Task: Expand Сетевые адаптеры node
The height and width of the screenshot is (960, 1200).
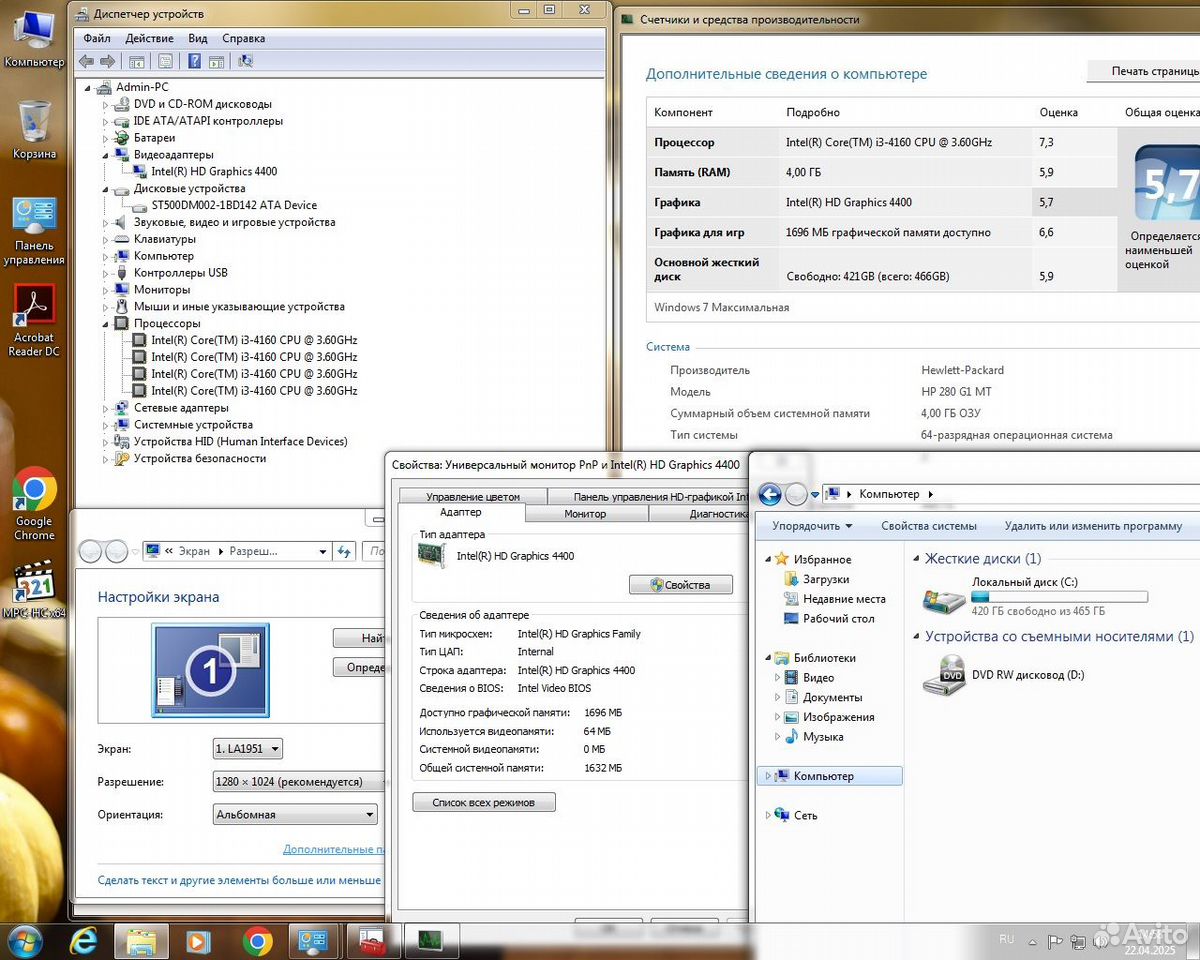Action: click(106, 408)
